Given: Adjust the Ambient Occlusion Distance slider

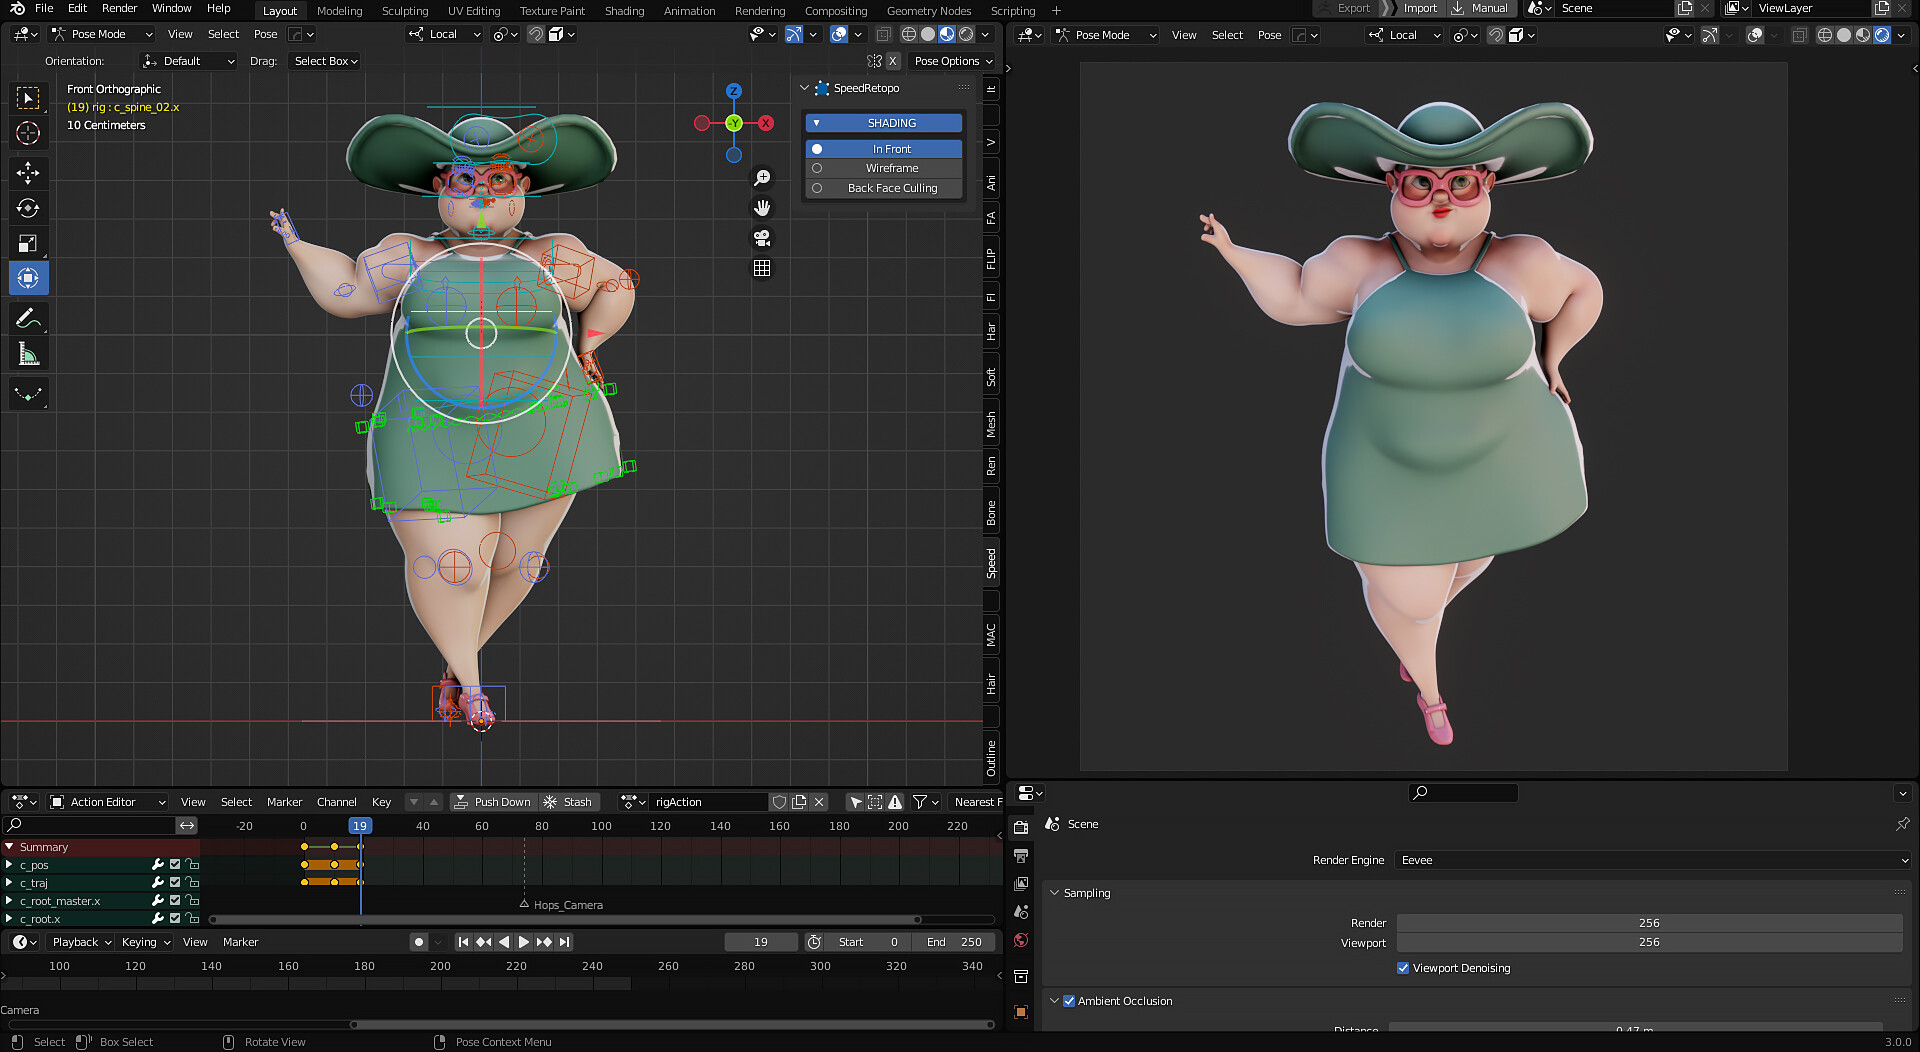Looking at the screenshot, I should [x=1650, y=1030].
